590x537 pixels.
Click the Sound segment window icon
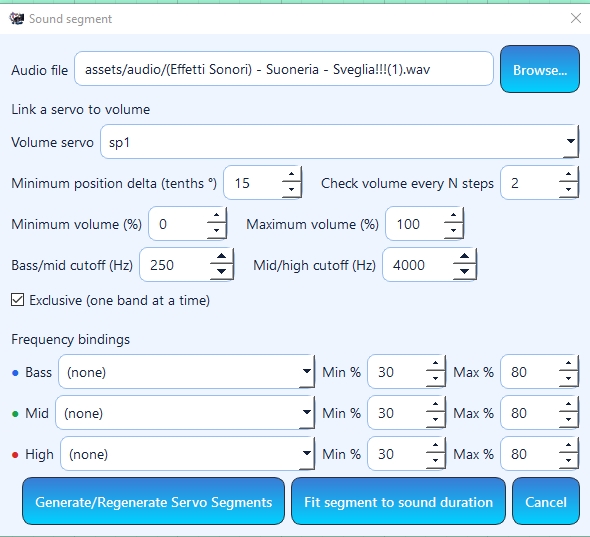(17, 18)
